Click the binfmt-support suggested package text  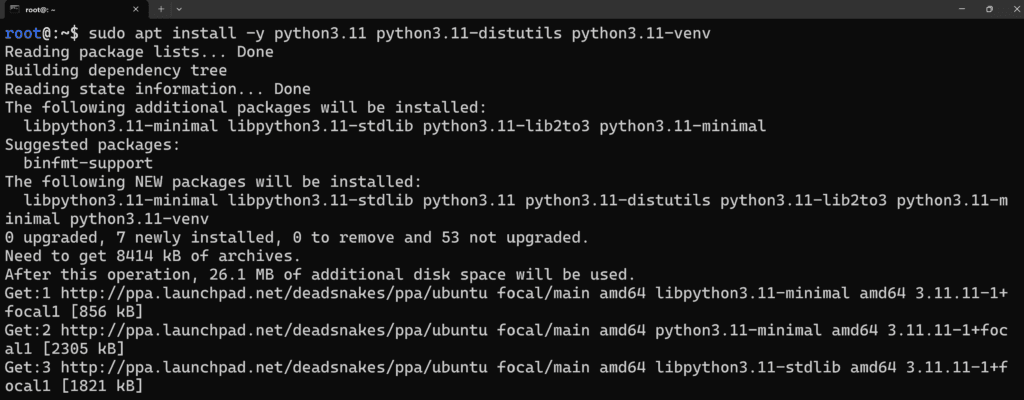[88, 163]
